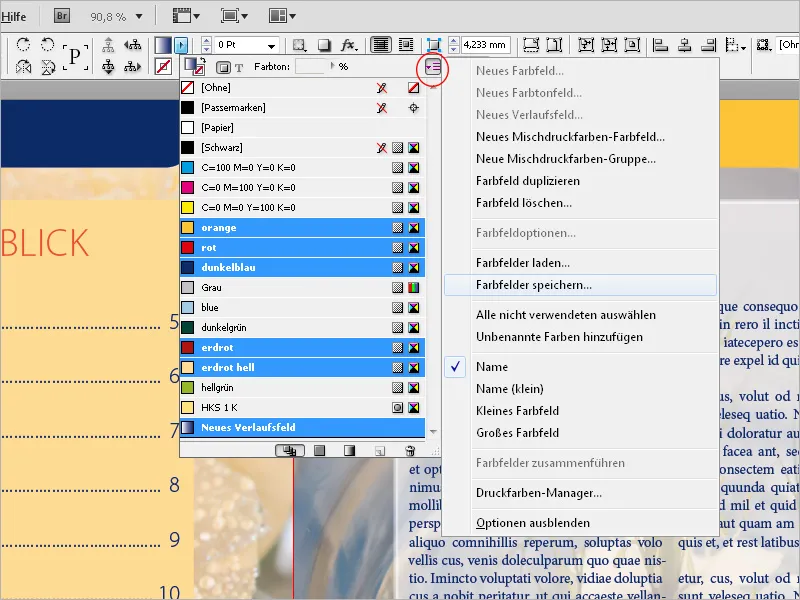This screenshot has width=800, height=600.
Task: Click the trash icon to delete swatch
Action: click(410, 451)
